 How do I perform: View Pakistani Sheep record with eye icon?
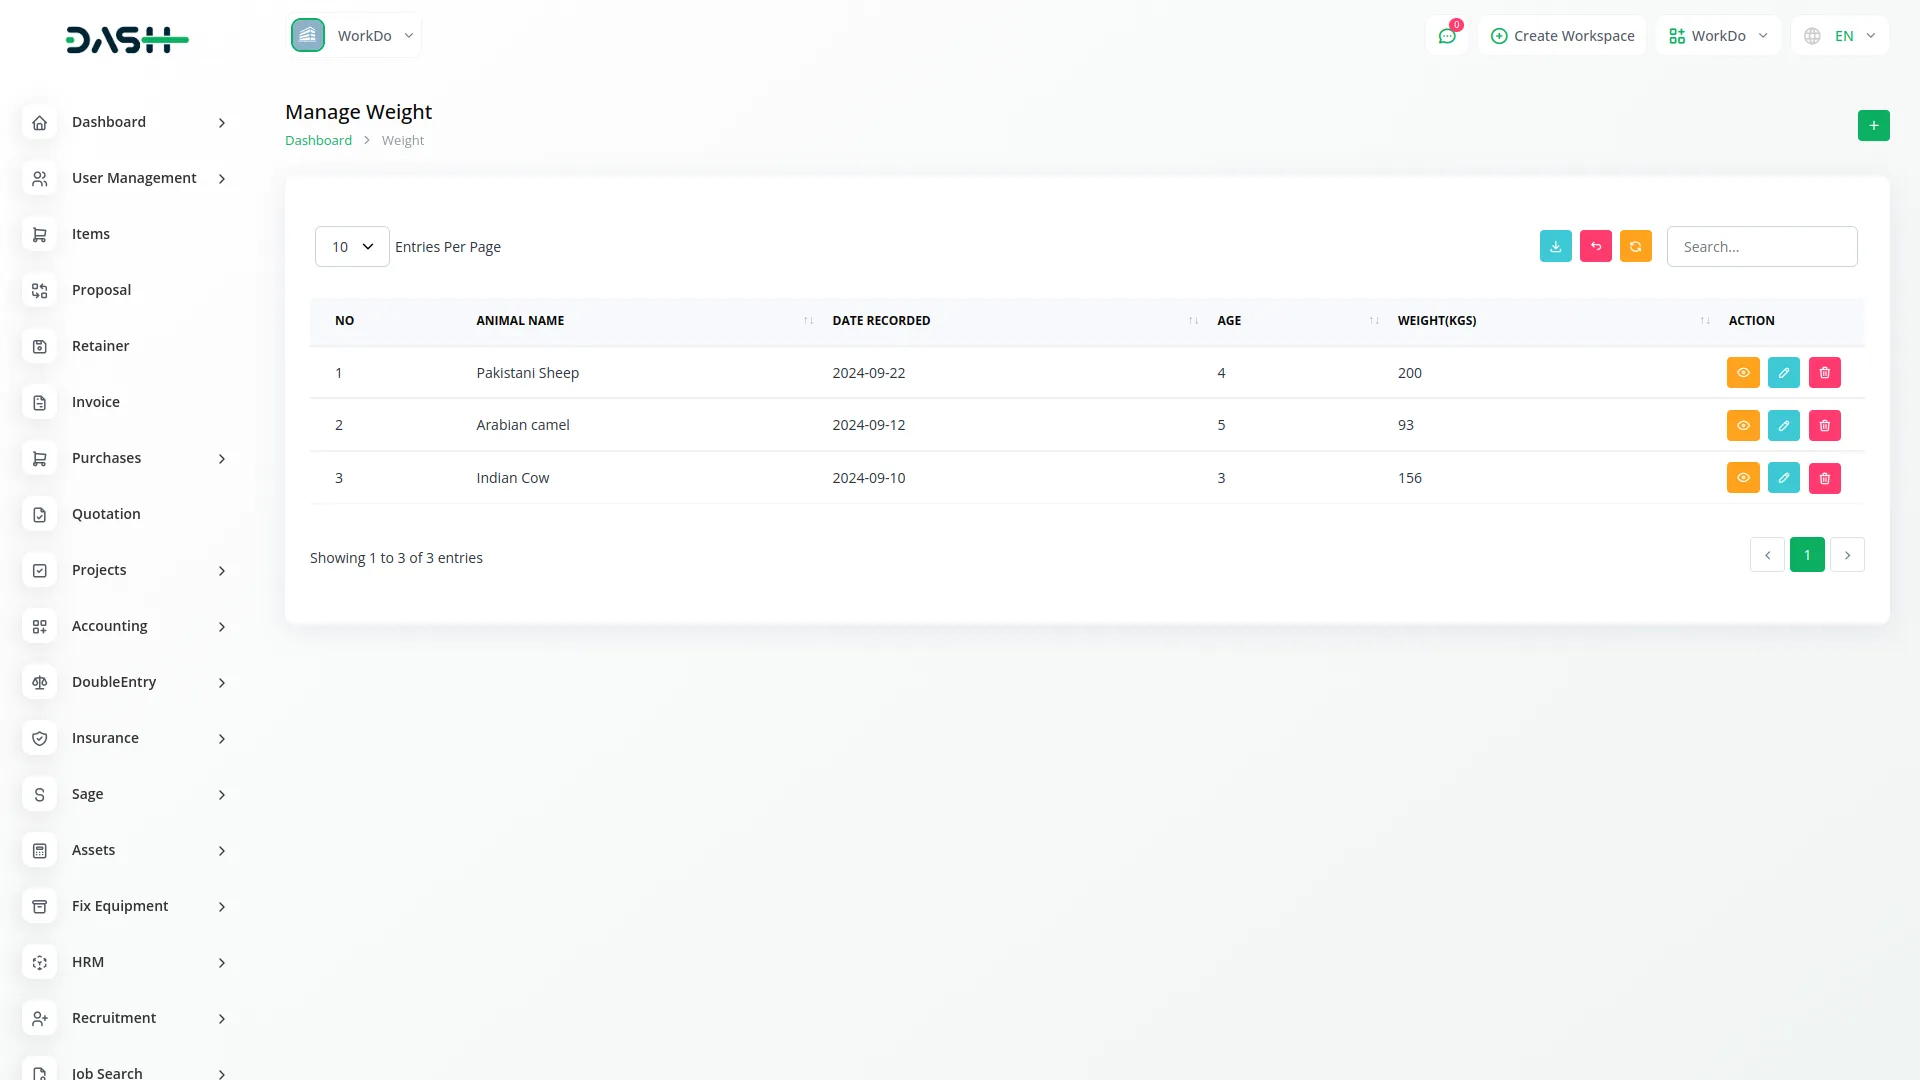(1742, 373)
